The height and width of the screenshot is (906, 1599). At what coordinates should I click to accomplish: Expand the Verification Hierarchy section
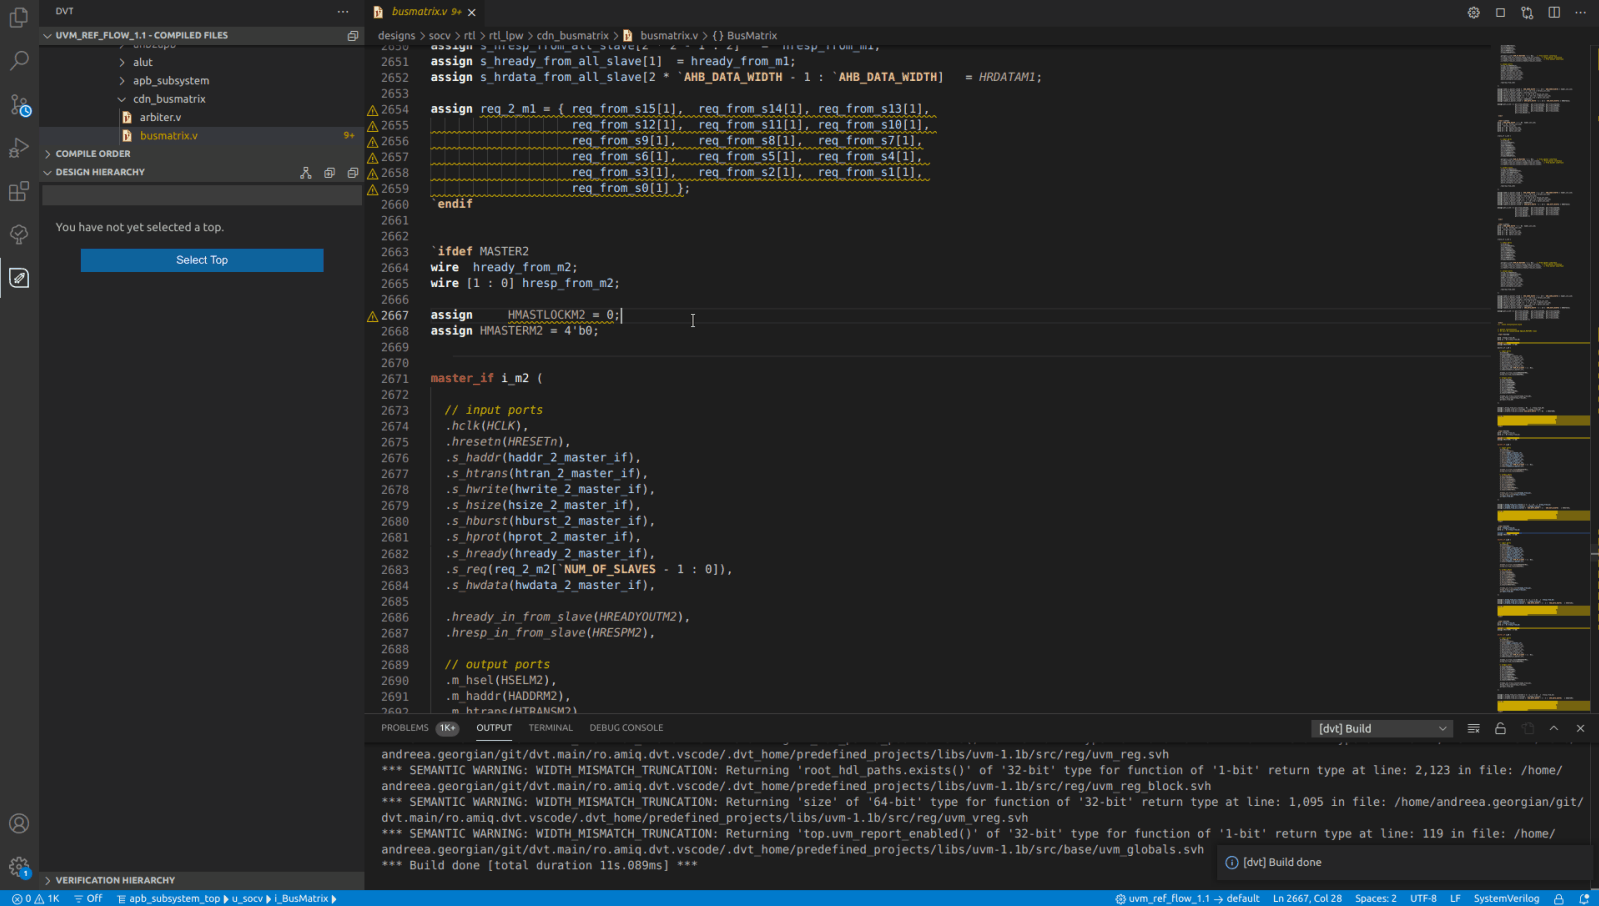[114, 880]
